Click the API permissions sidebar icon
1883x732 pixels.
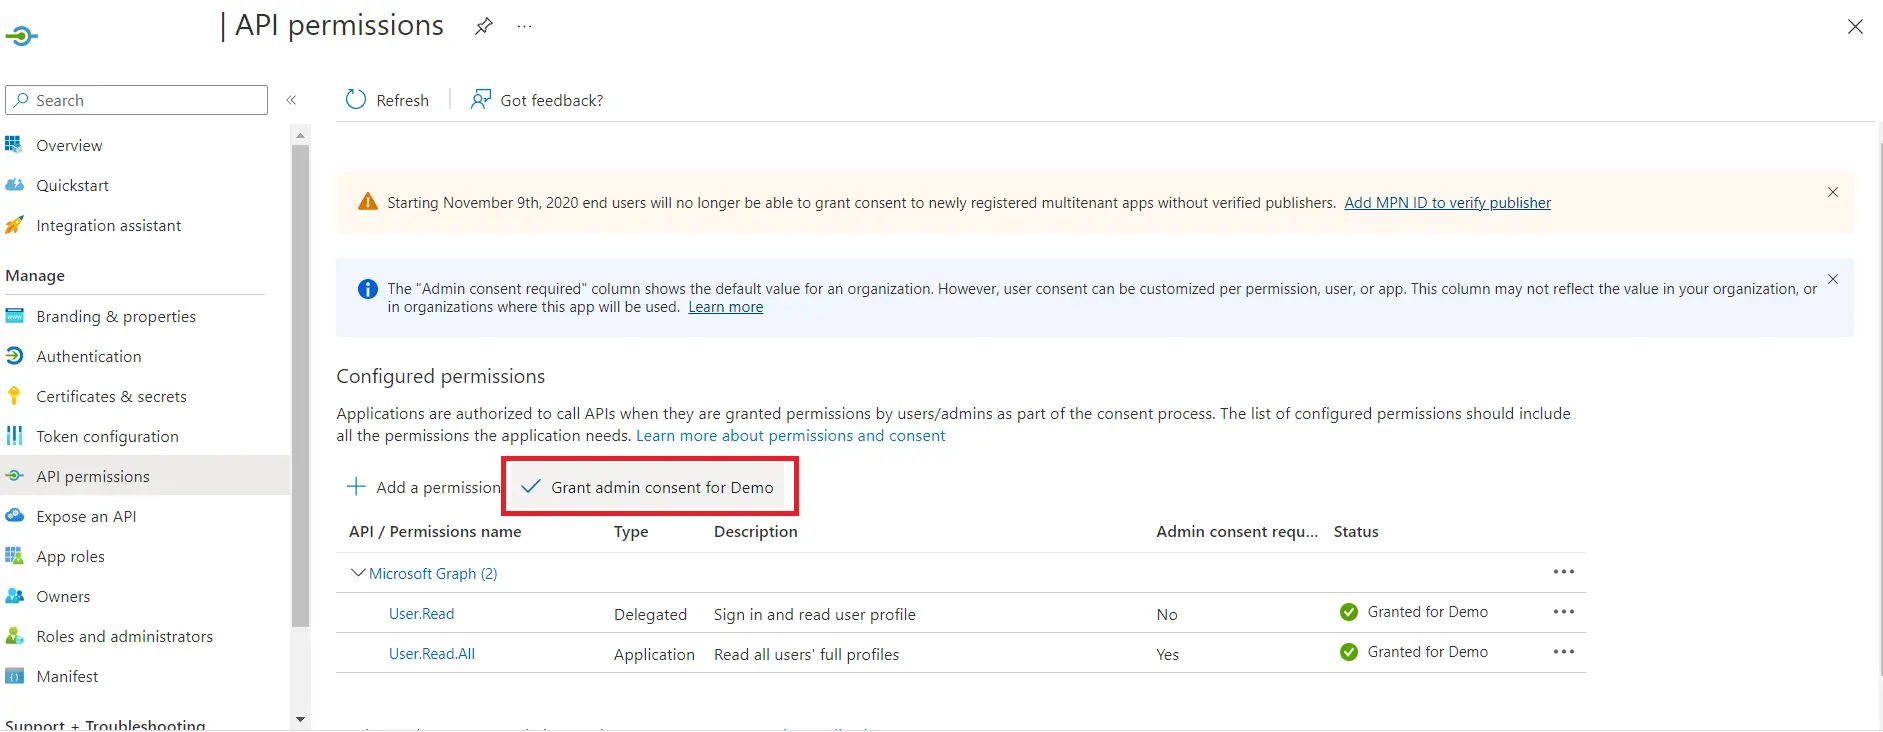click(x=14, y=476)
